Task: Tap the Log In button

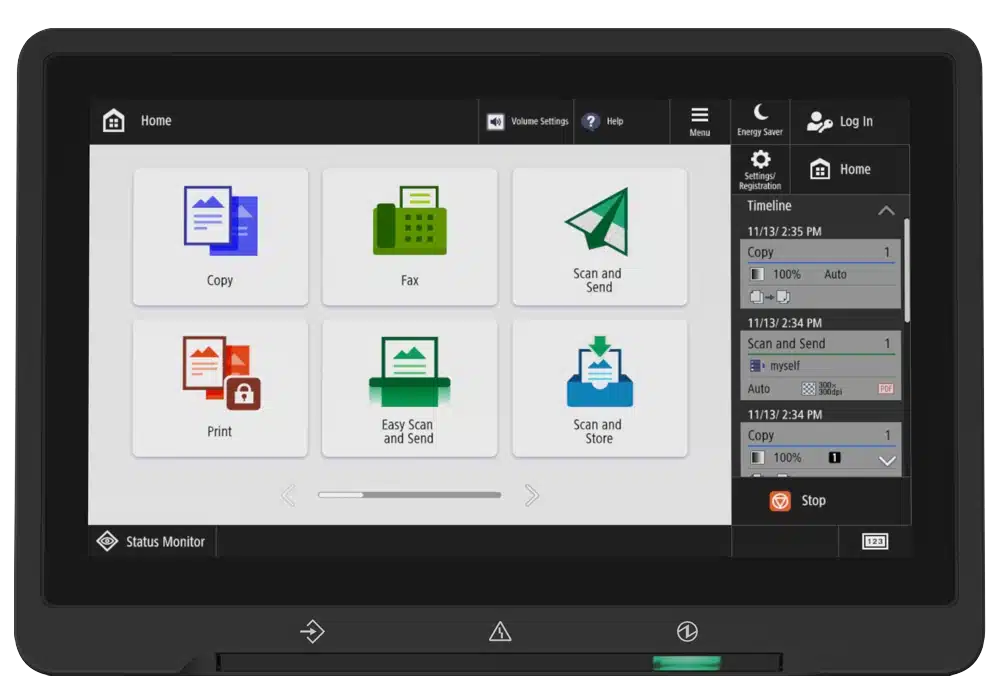Action: pyautogui.click(x=849, y=121)
